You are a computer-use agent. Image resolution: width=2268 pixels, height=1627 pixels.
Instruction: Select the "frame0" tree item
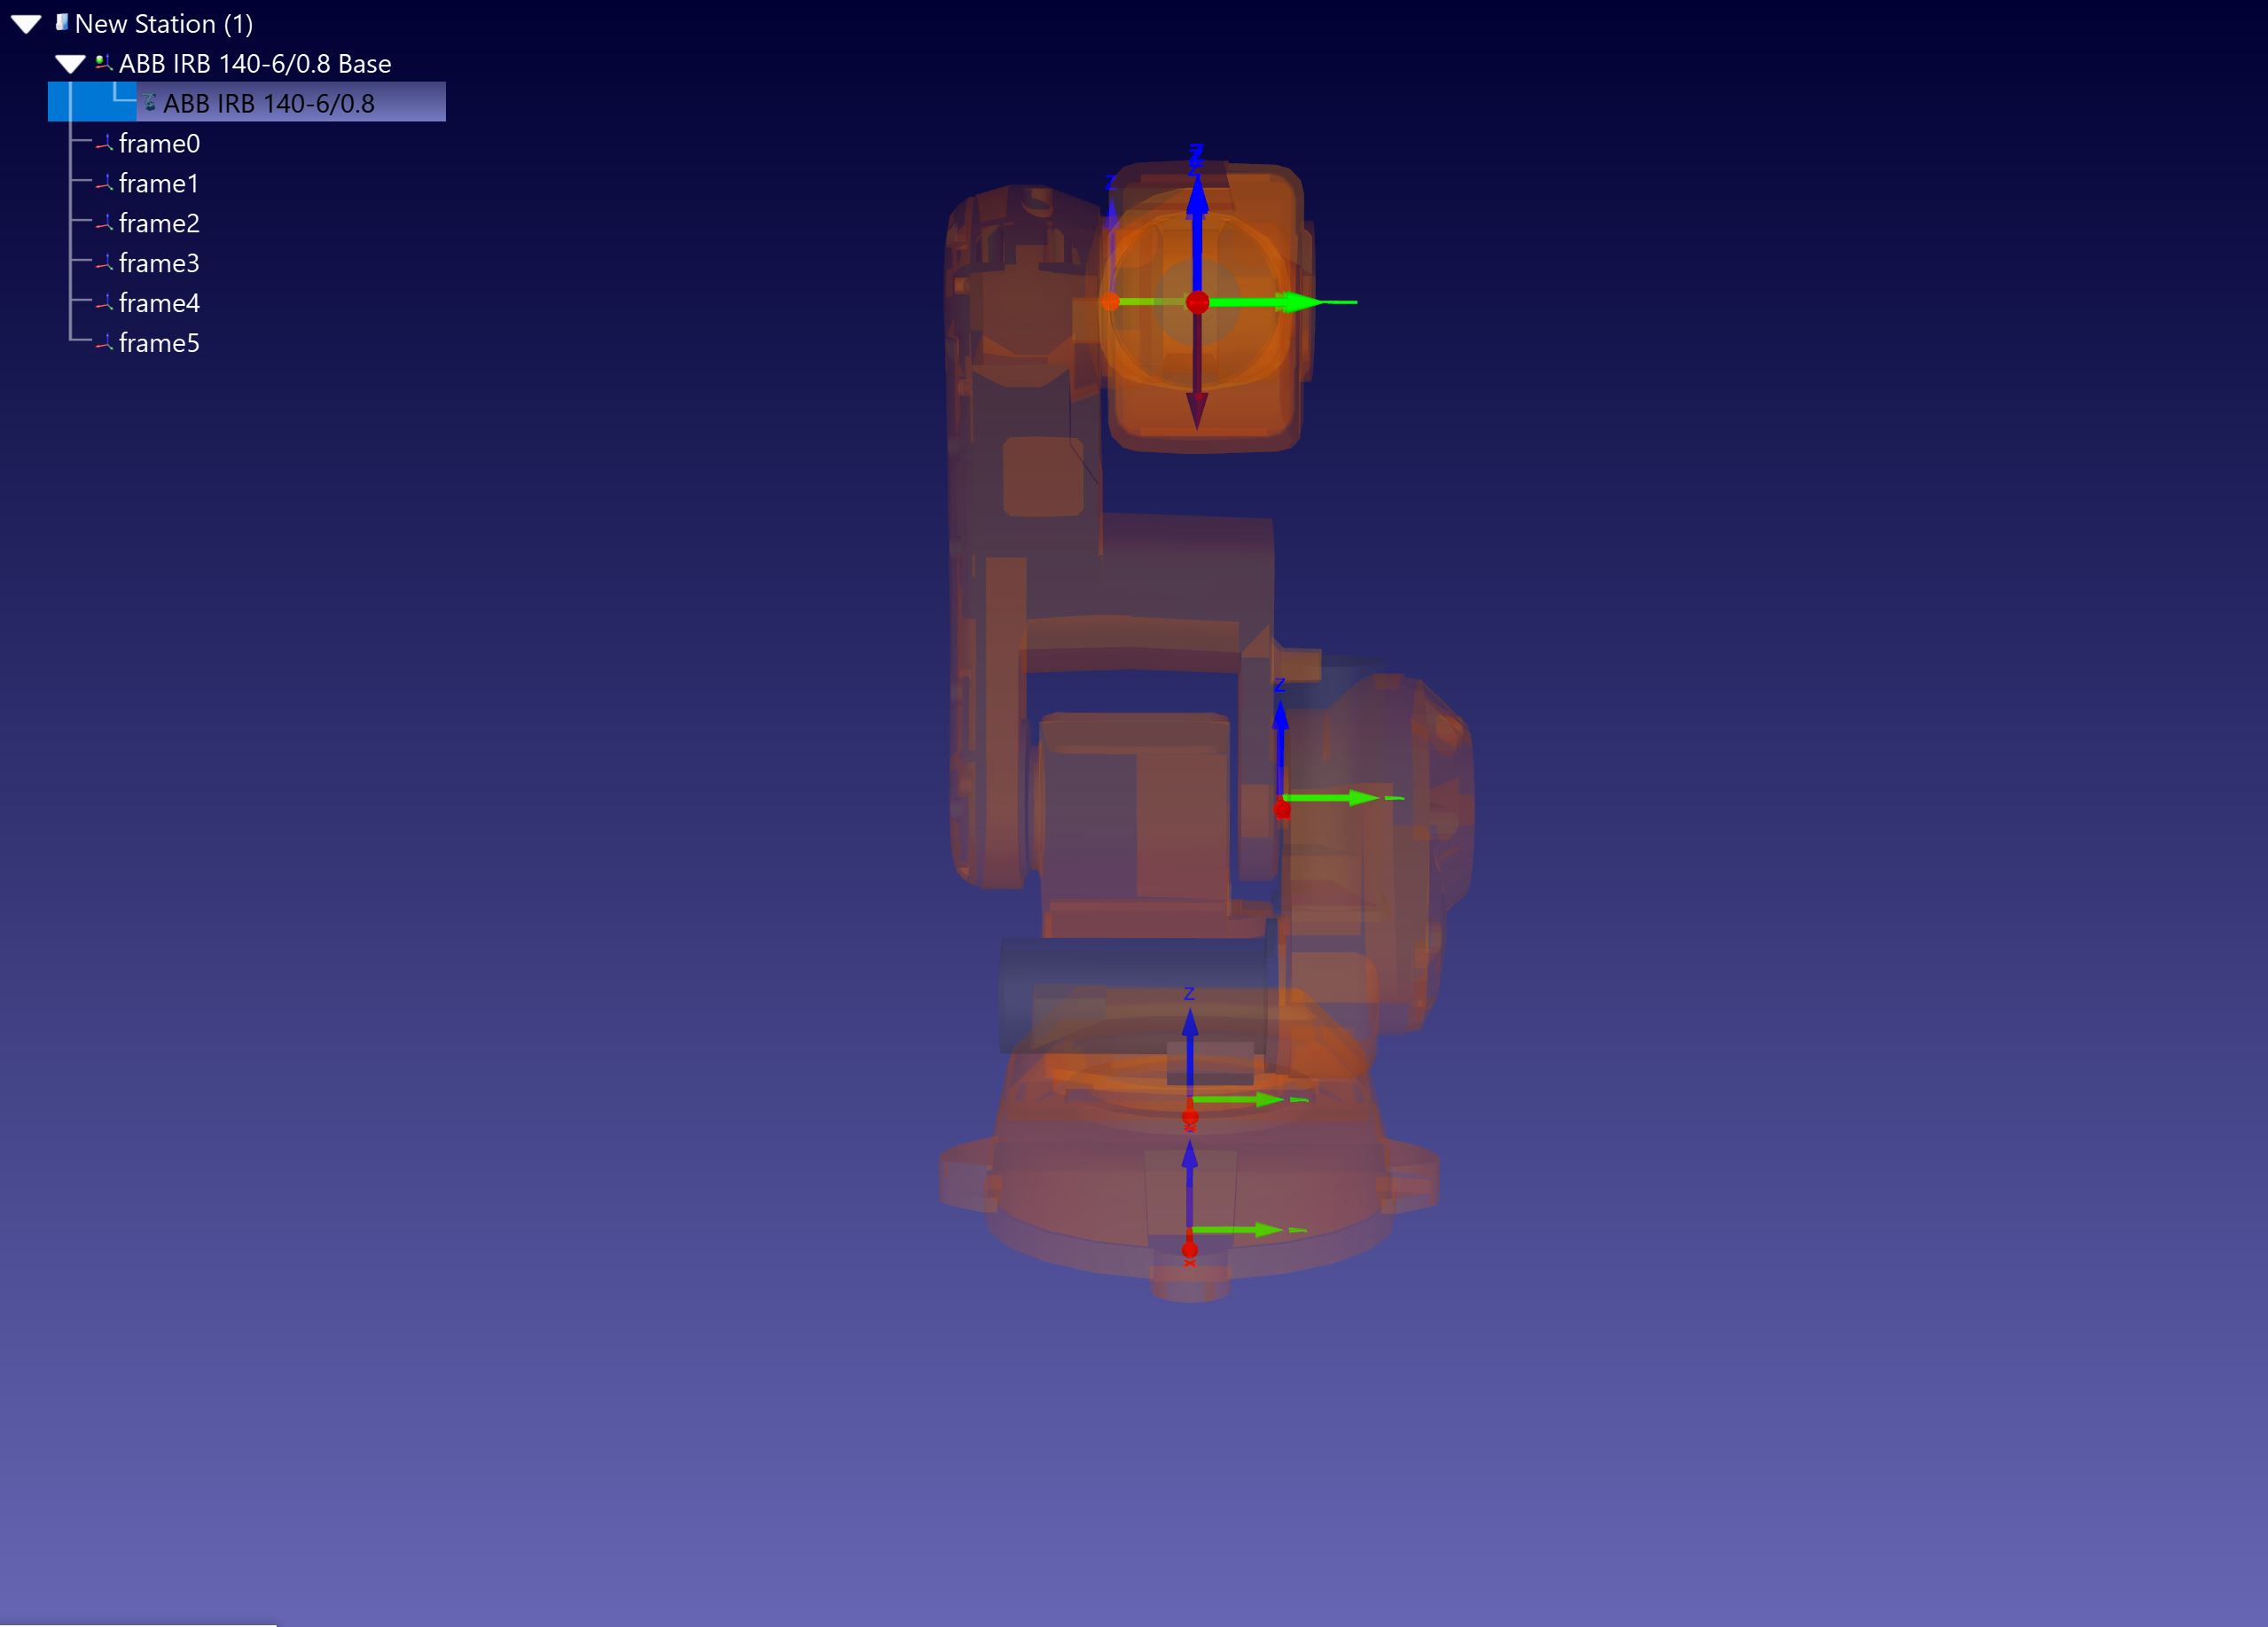159,144
